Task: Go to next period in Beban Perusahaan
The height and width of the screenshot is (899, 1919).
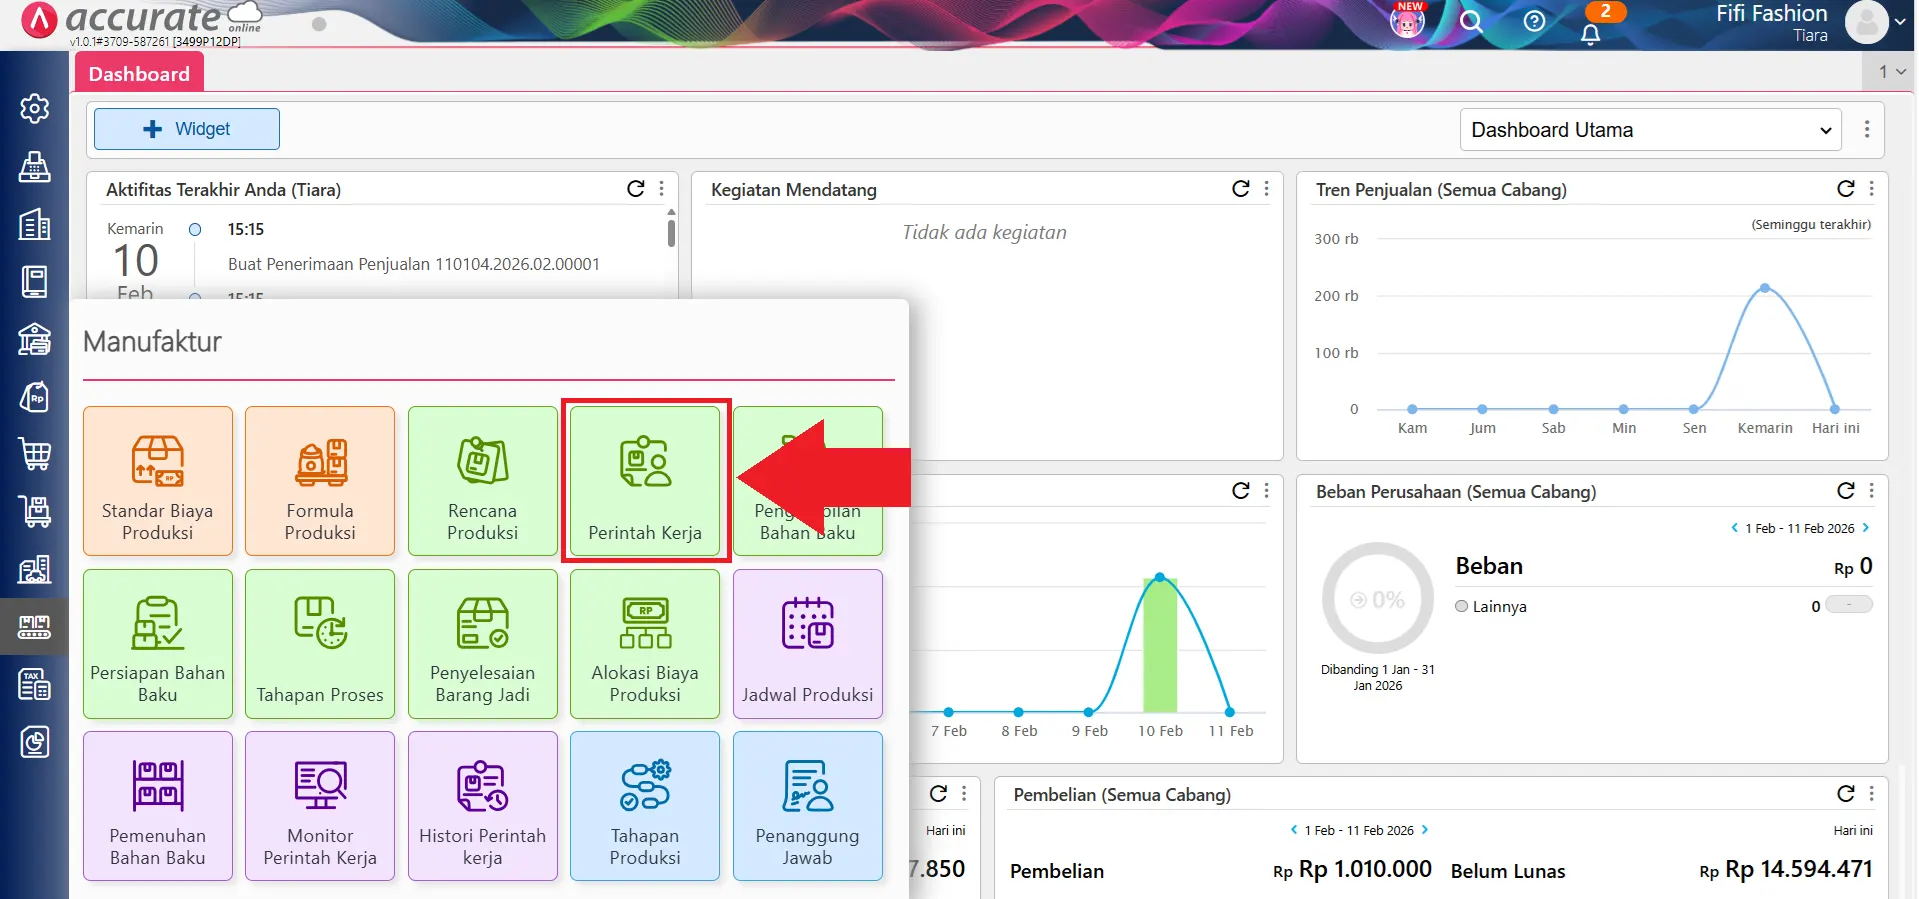Action: pyautogui.click(x=1866, y=528)
